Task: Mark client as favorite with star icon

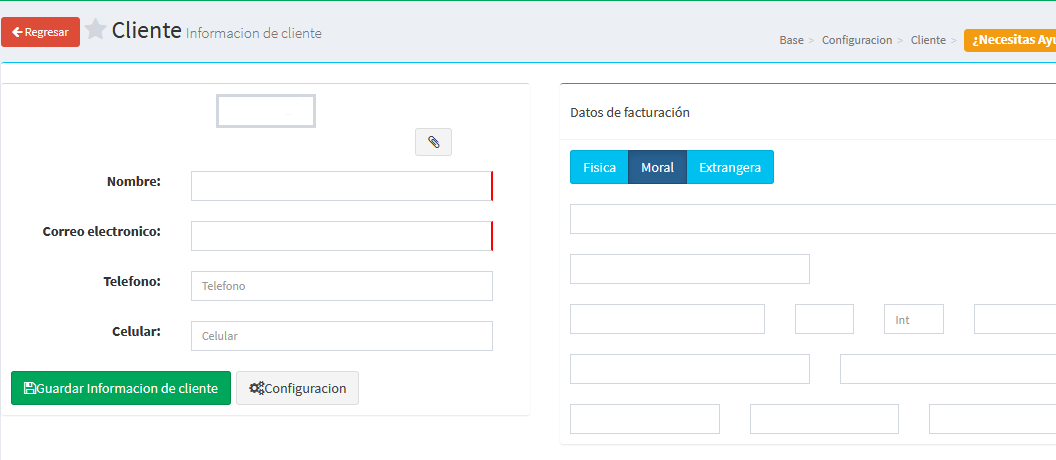Action: click(95, 30)
